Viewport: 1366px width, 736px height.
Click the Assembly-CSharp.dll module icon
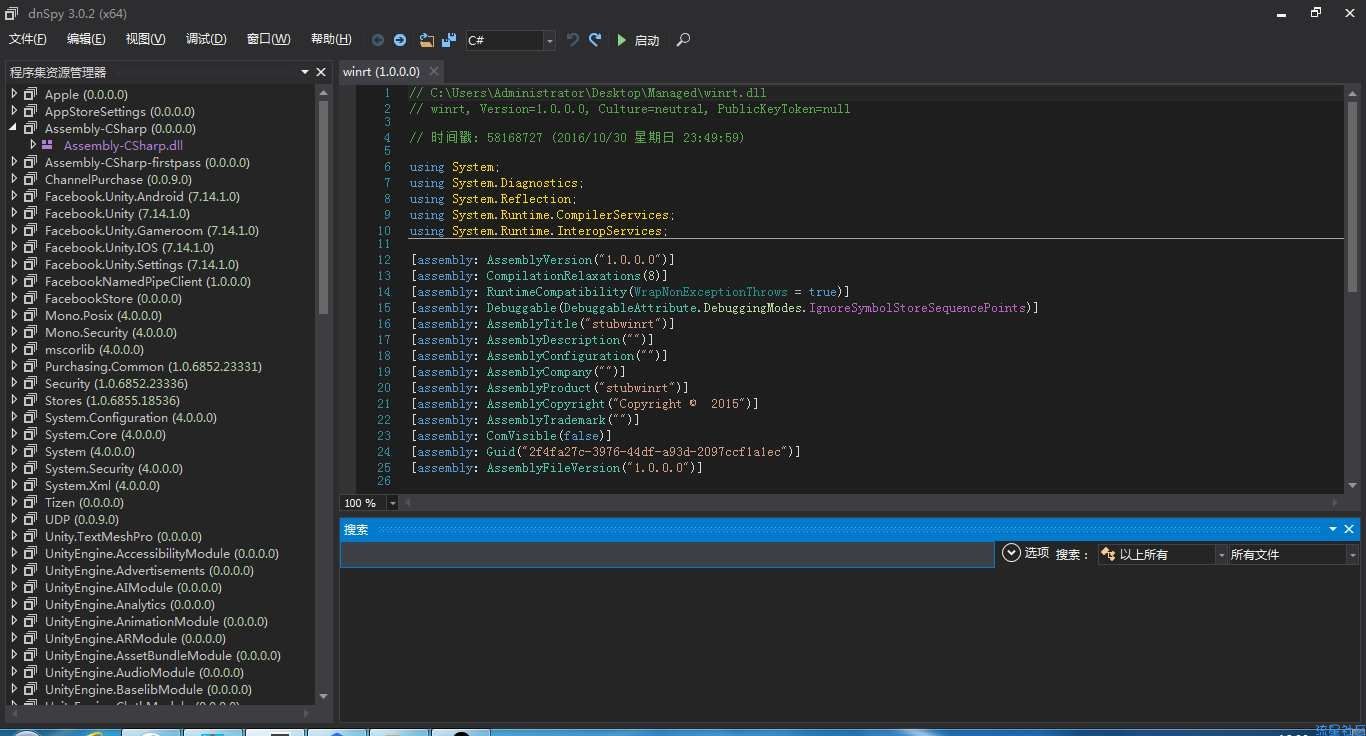point(48,145)
